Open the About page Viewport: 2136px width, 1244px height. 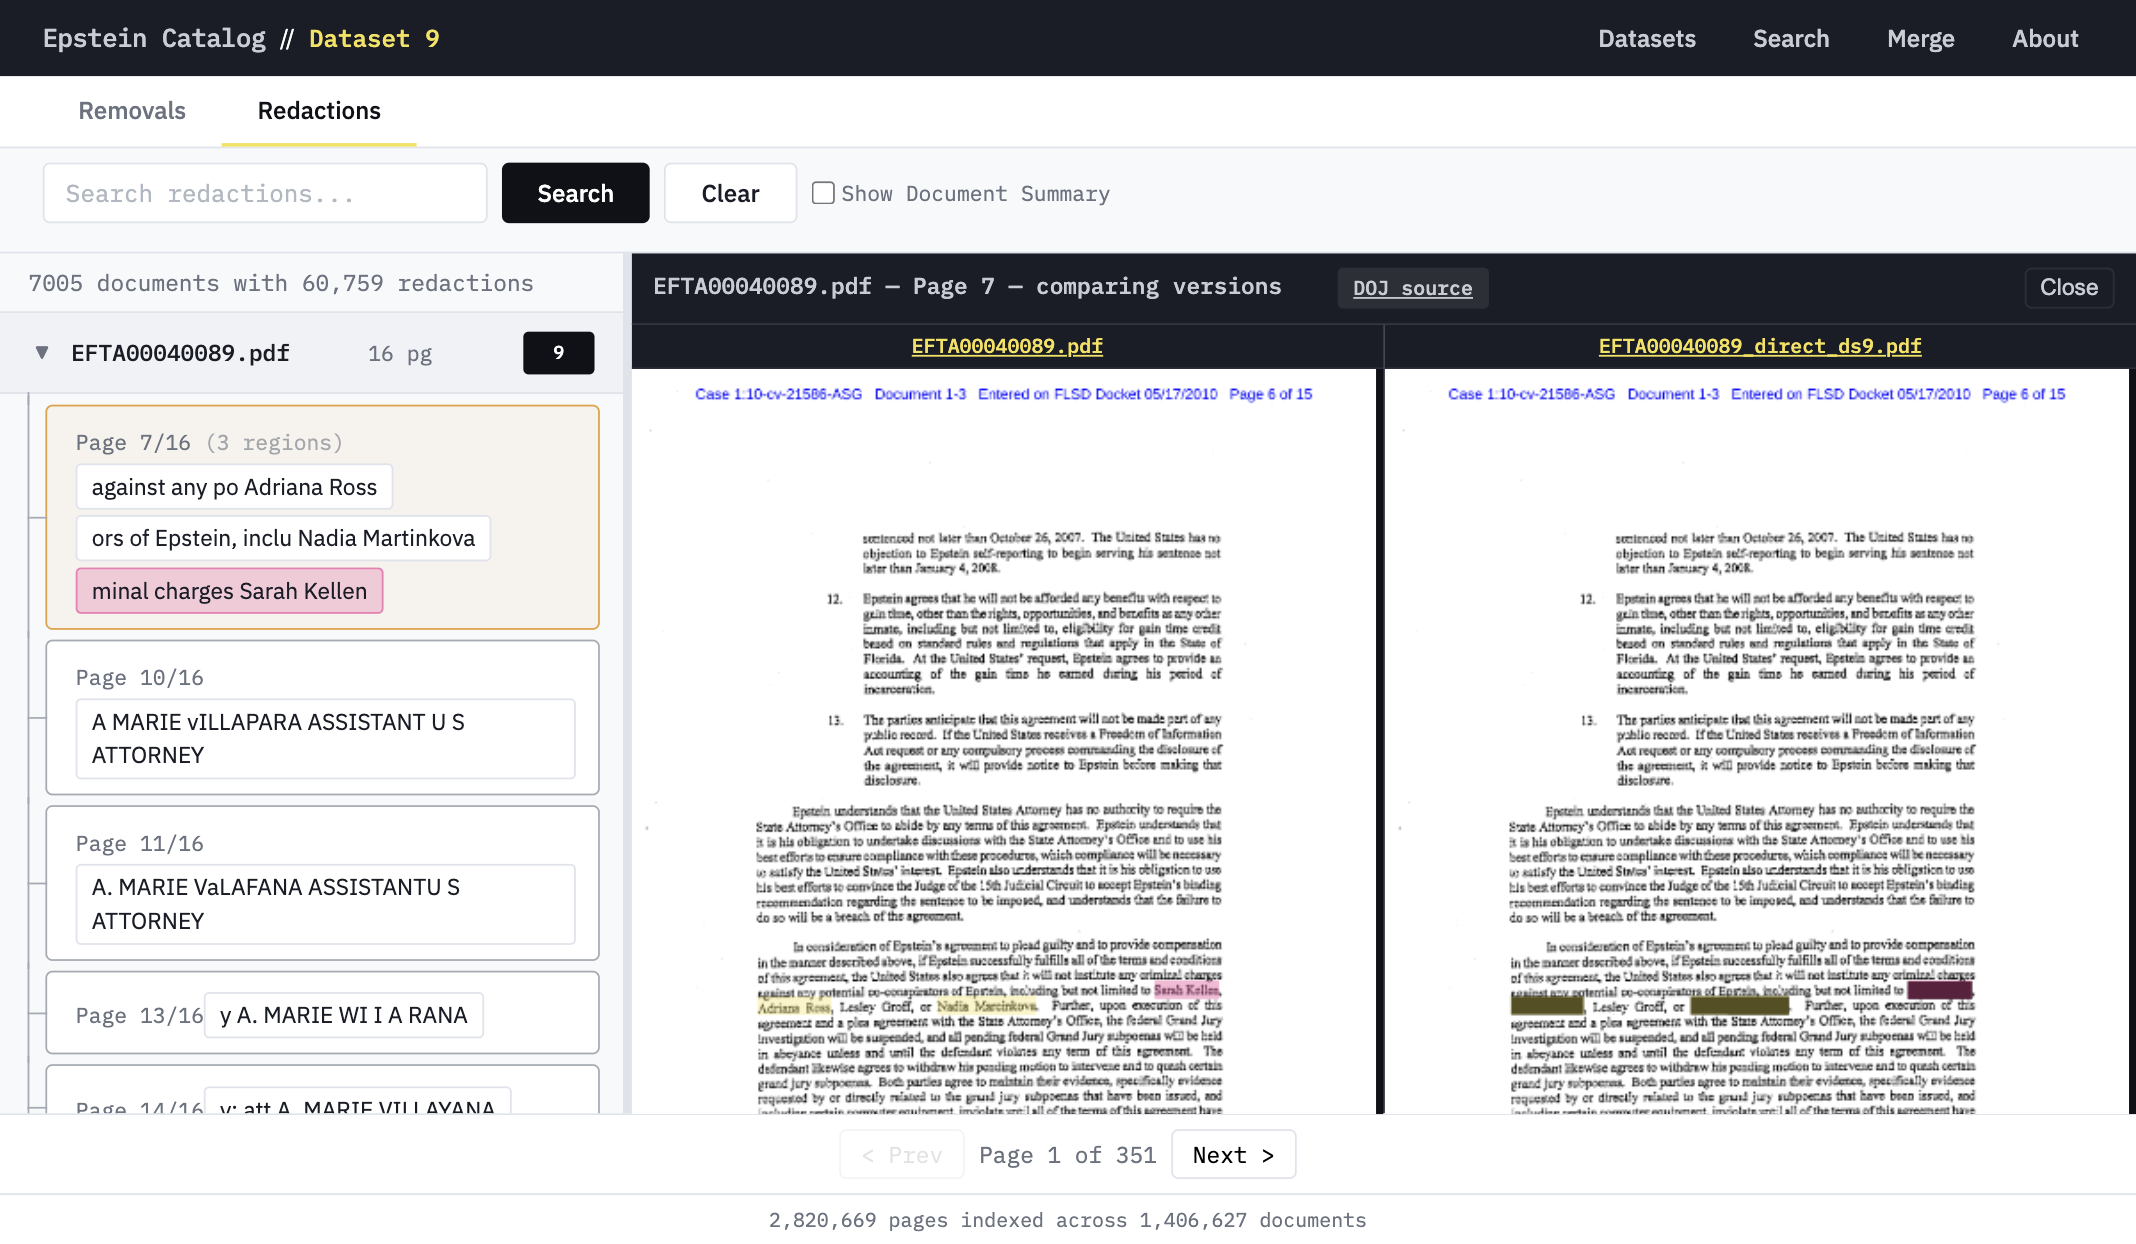[x=2044, y=38]
